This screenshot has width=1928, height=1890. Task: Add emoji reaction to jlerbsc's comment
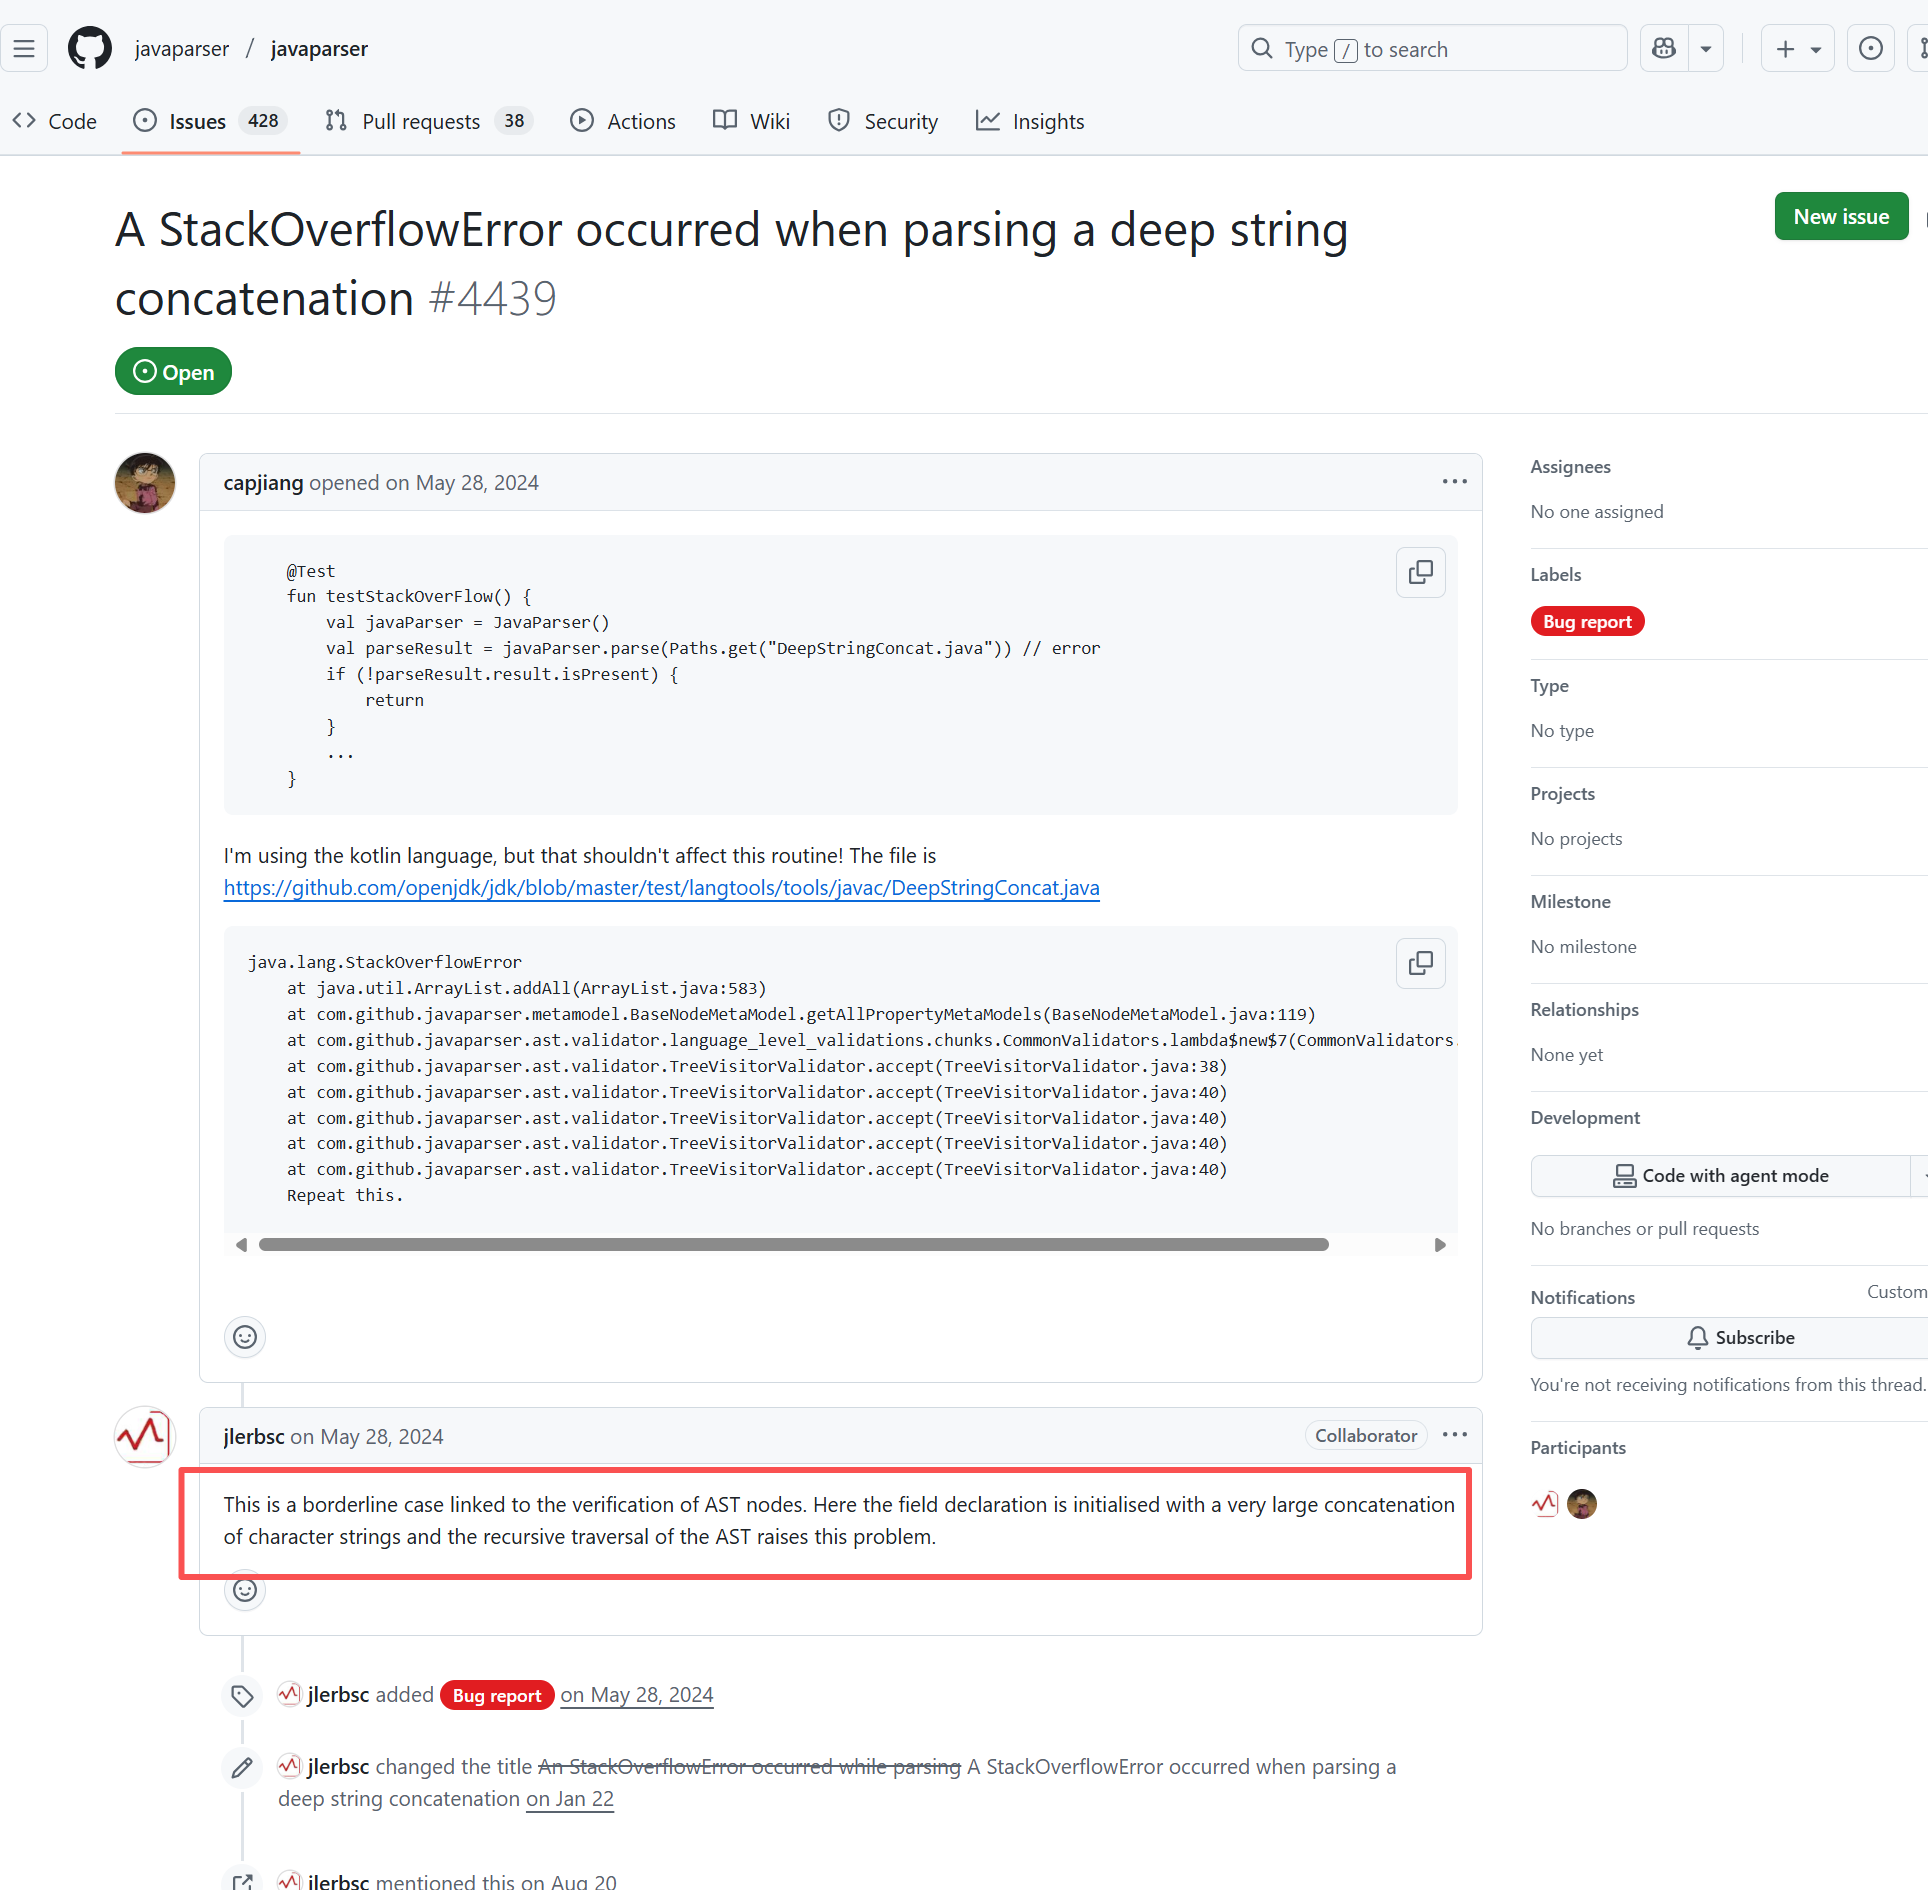click(245, 1590)
